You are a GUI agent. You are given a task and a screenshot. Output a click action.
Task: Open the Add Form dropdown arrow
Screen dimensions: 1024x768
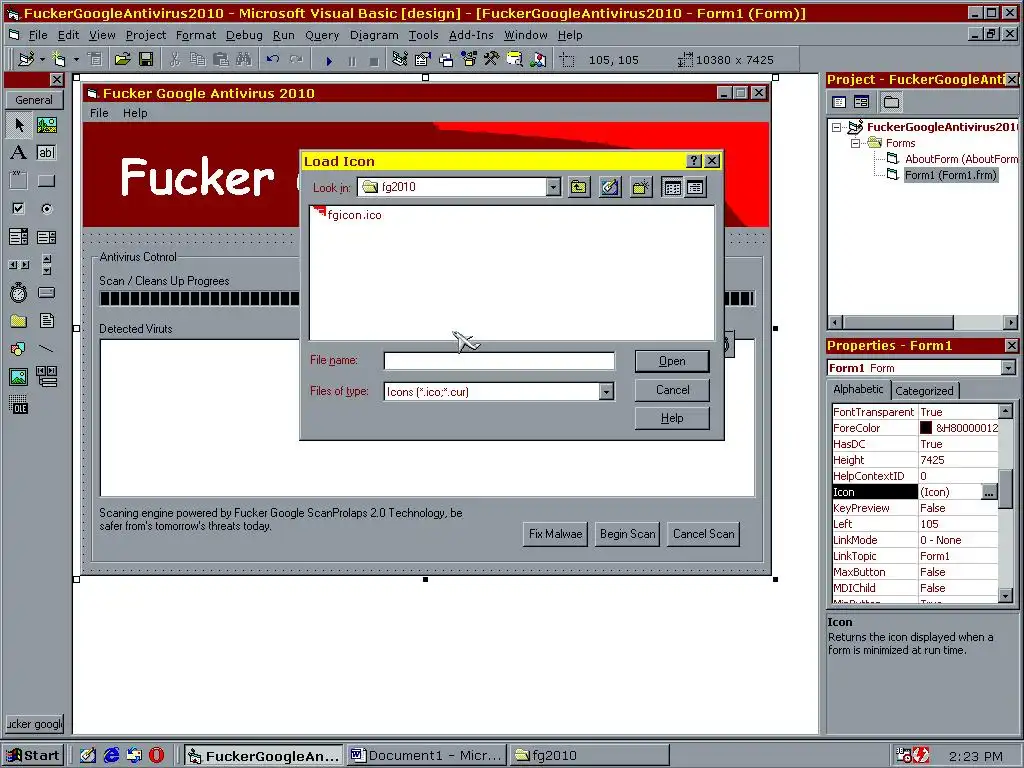[76, 60]
